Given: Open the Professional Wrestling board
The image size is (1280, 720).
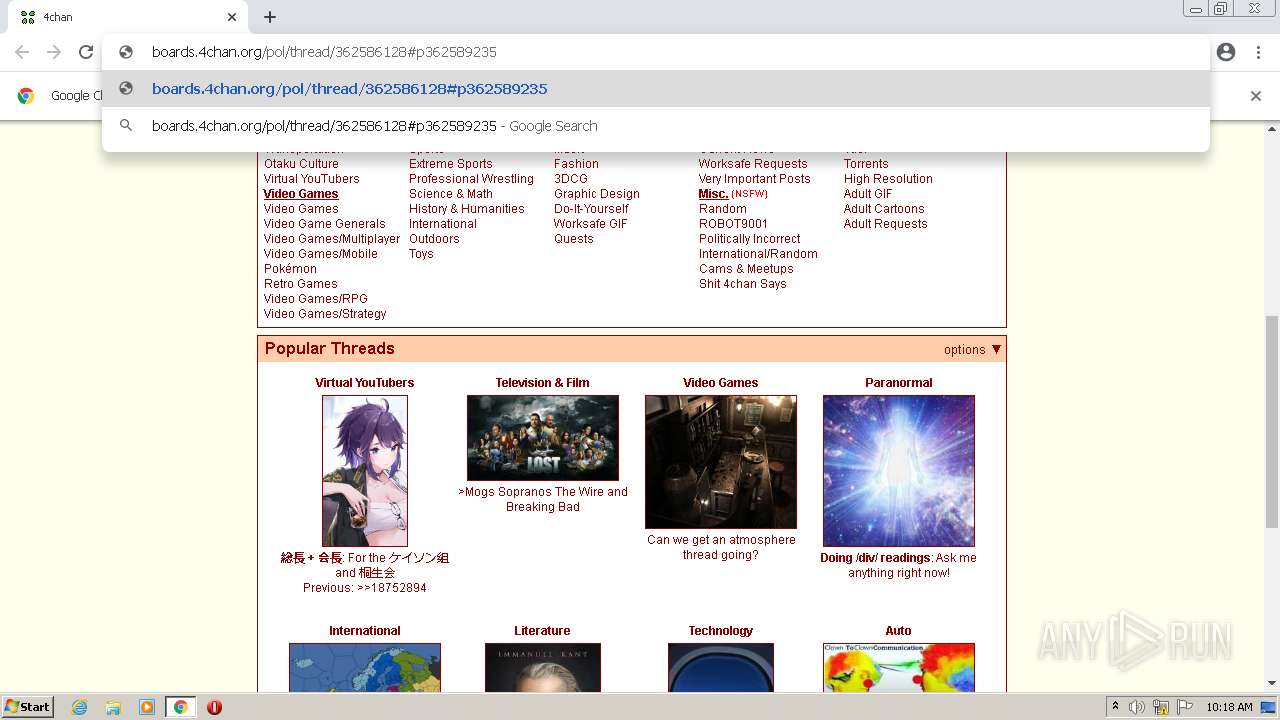Looking at the screenshot, I should pyautogui.click(x=471, y=179).
